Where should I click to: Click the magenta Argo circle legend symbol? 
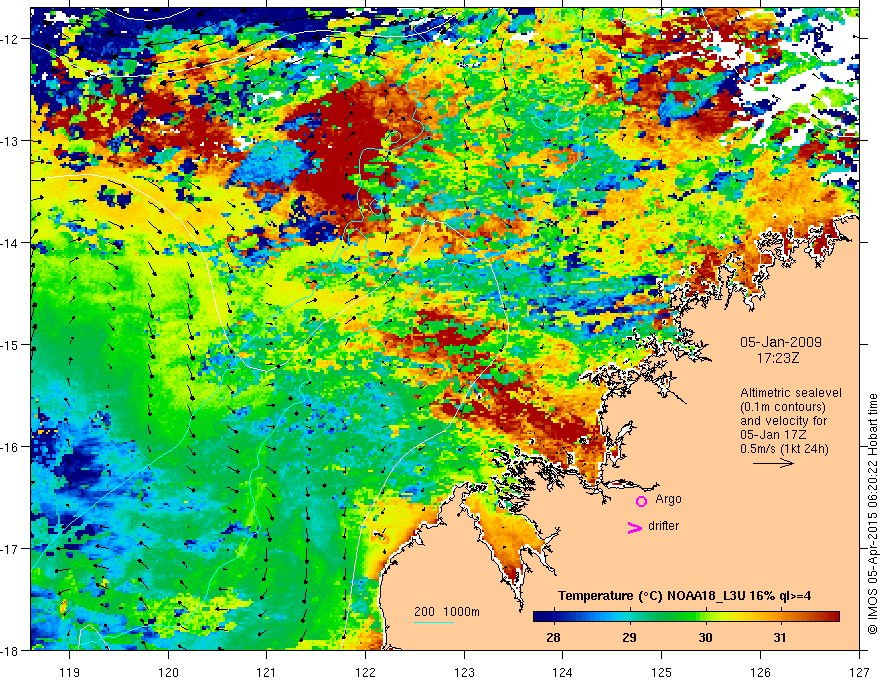click(x=641, y=501)
